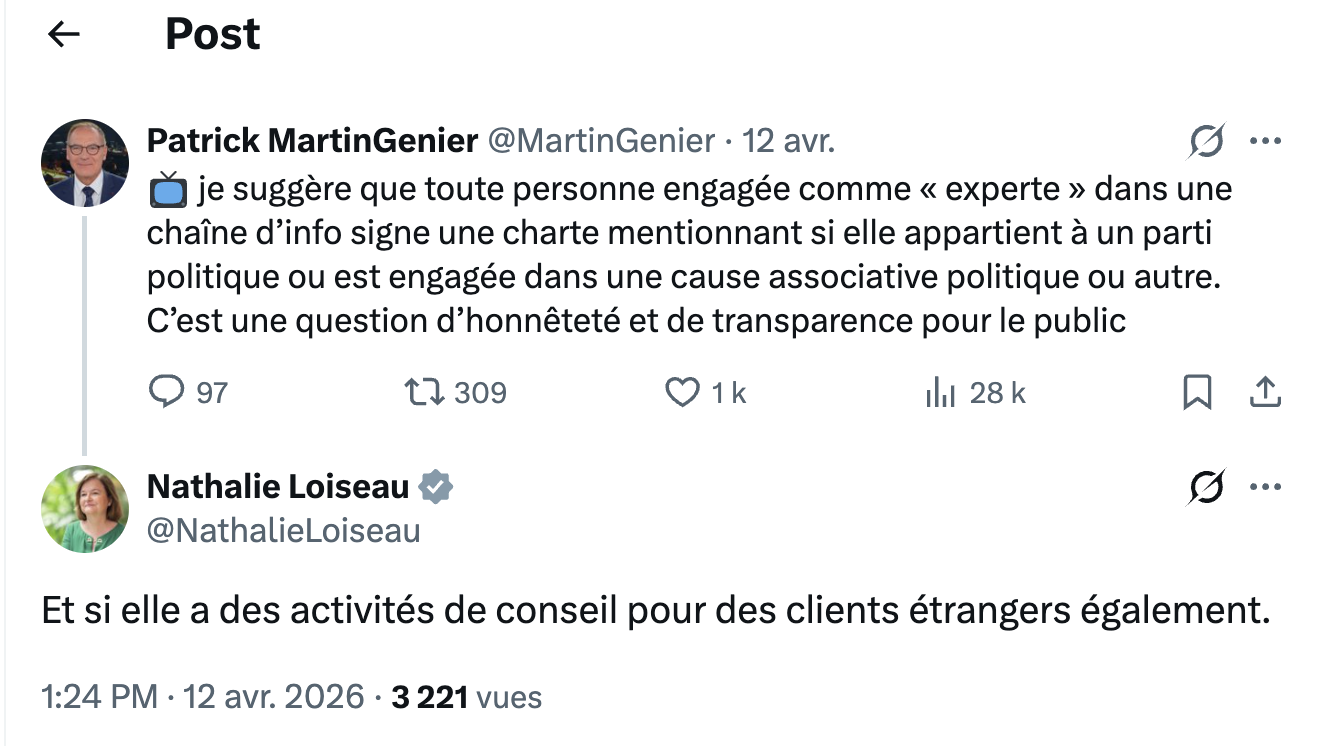
Task: Open Patrick MartinGenier's profile picture
Action: (85, 163)
